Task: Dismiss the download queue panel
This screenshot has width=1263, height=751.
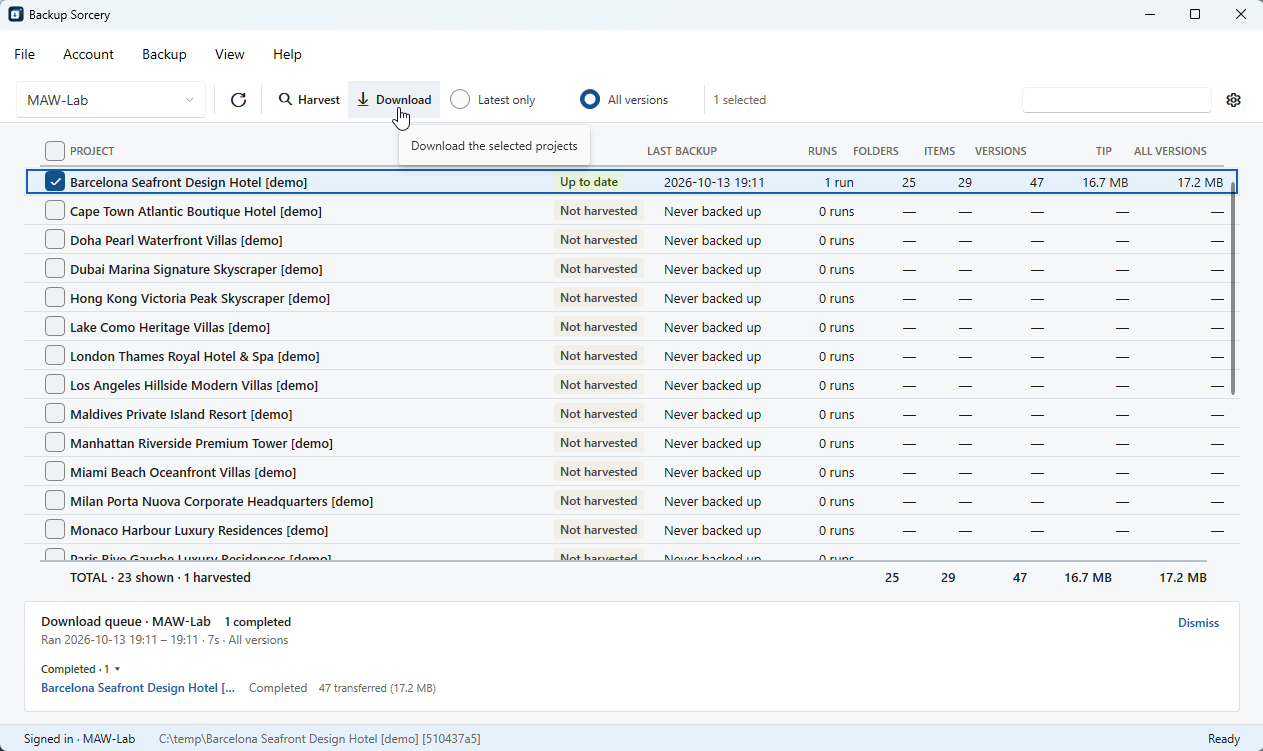Action: 1198,623
